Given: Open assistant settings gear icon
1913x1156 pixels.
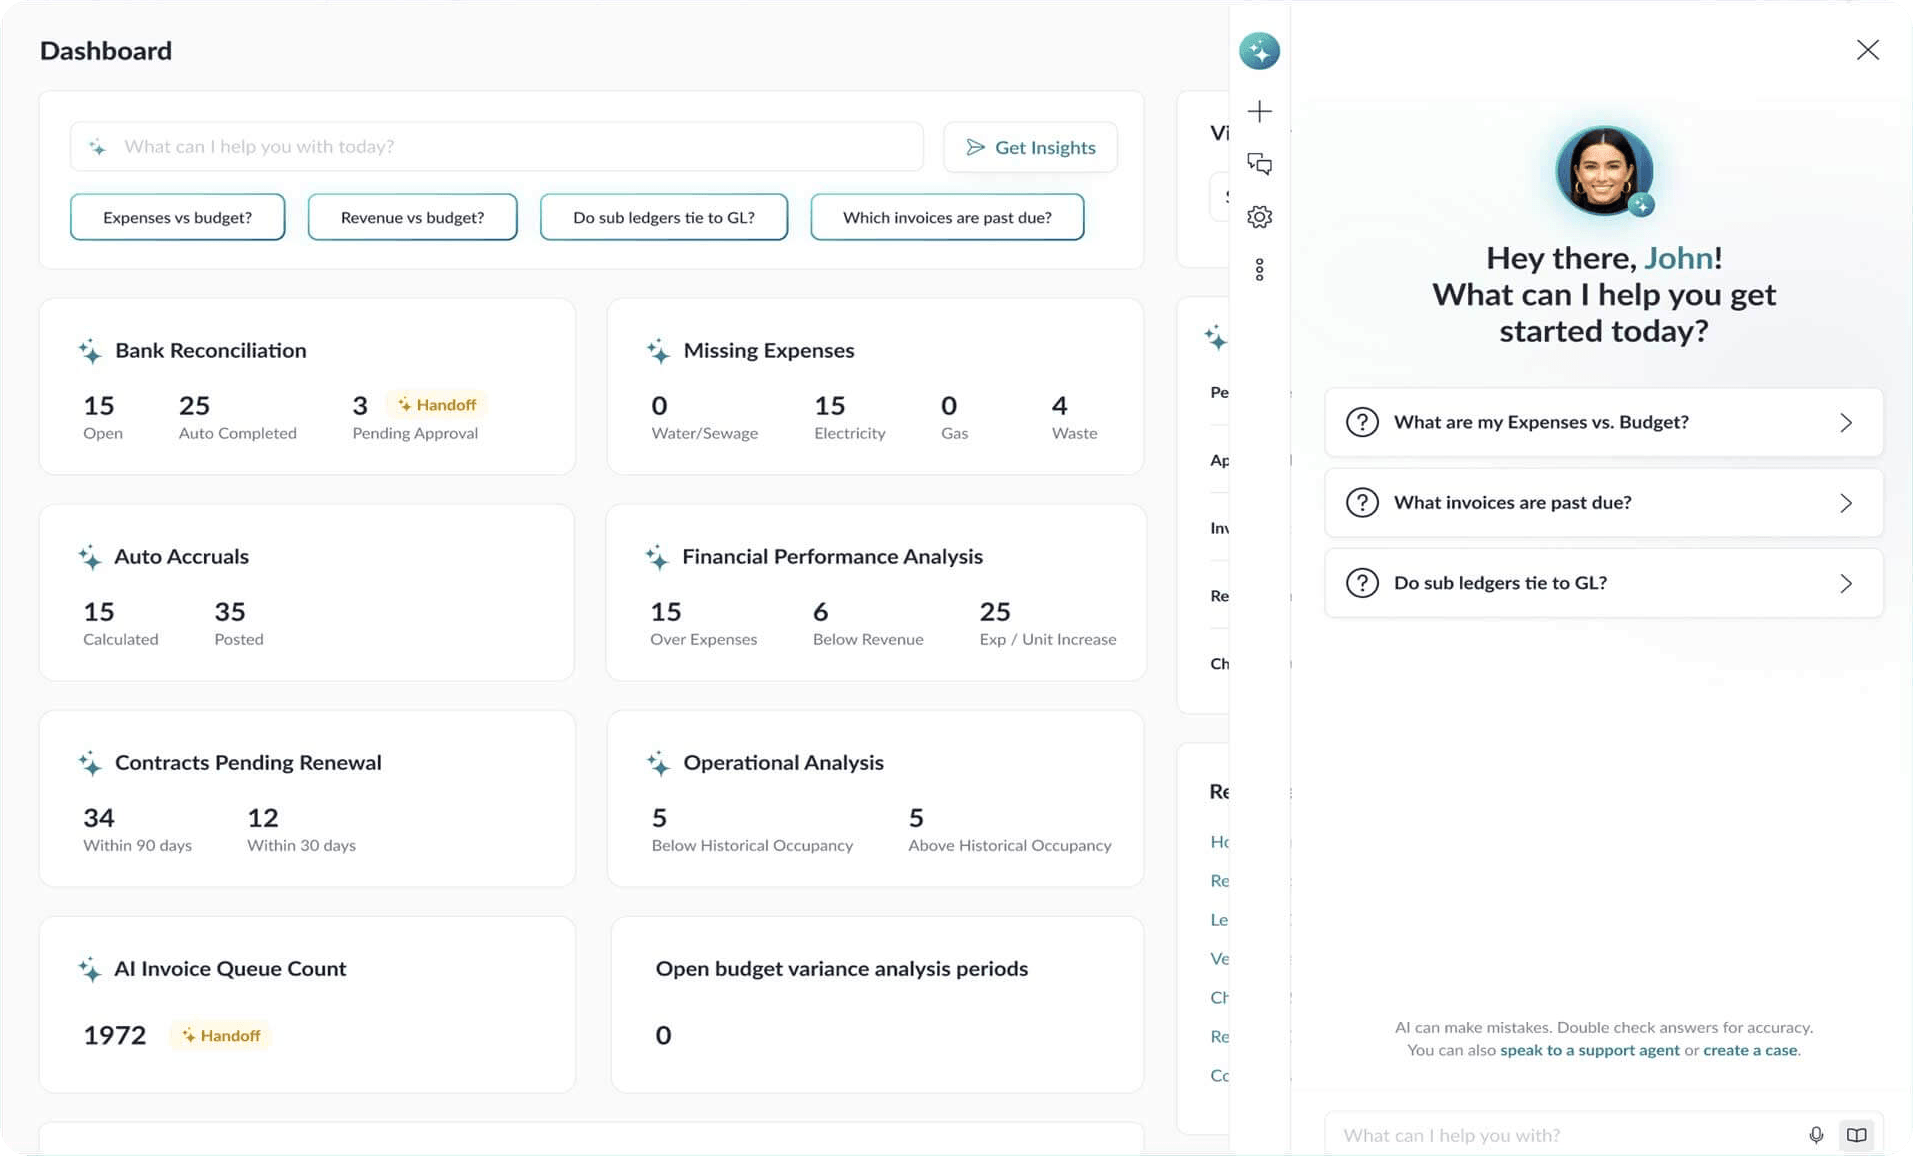Looking at the screenshot, I should 1259,217.
